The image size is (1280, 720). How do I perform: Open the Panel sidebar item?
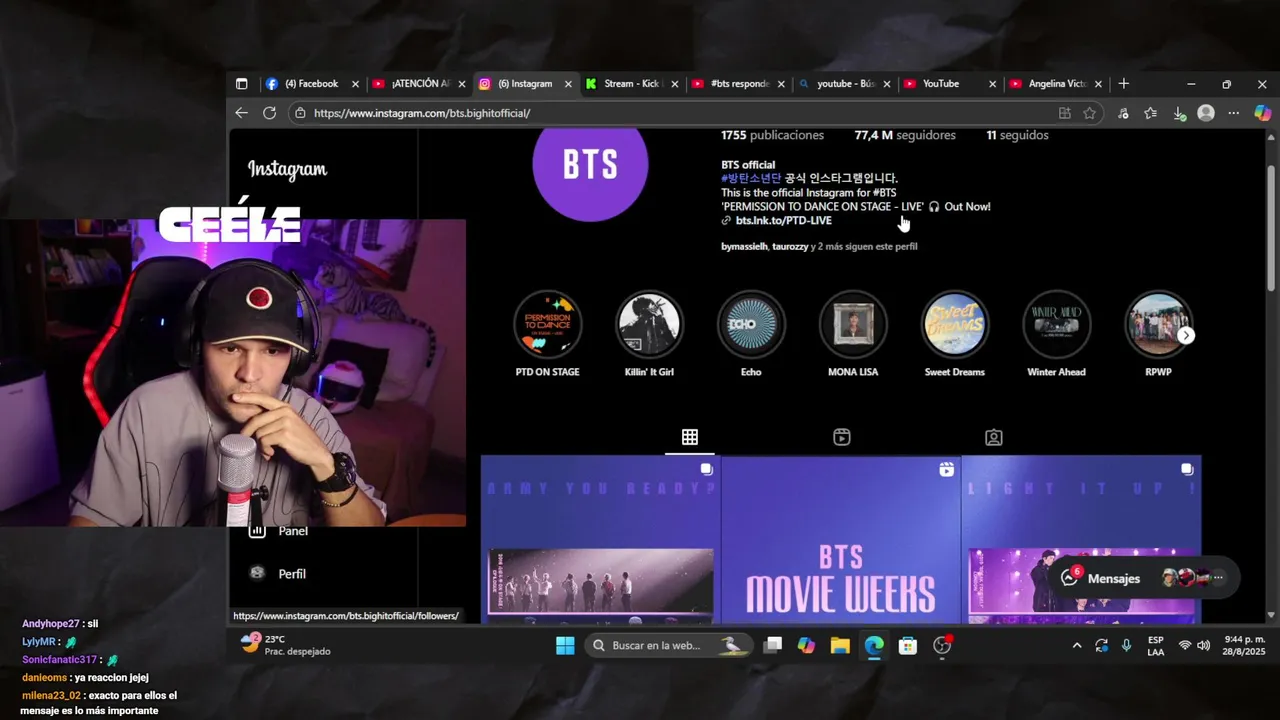tap(280, 531)
